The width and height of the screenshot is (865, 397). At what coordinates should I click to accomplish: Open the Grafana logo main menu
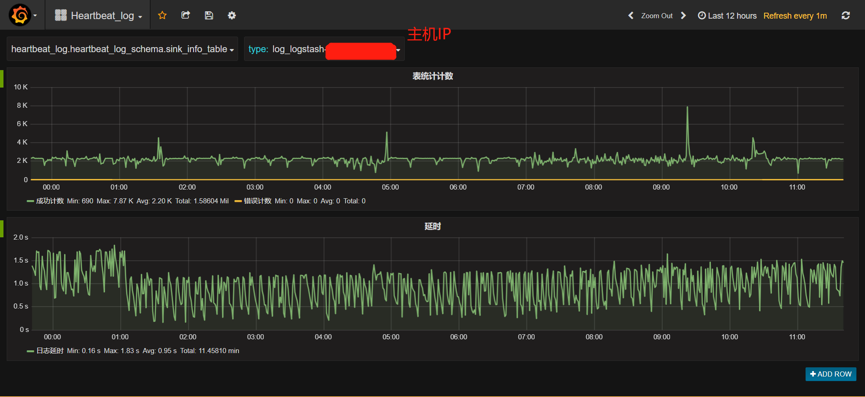[23, 15]
